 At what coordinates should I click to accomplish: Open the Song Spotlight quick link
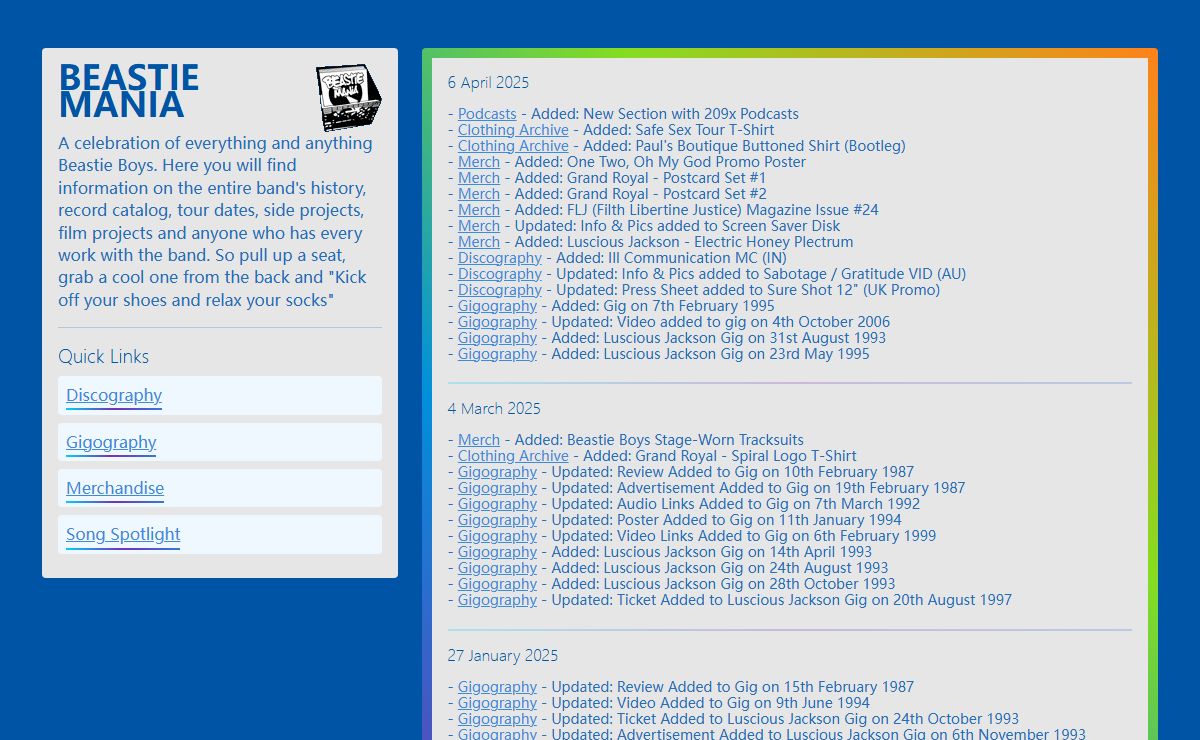pyautogui.click(x=123, y=534)
